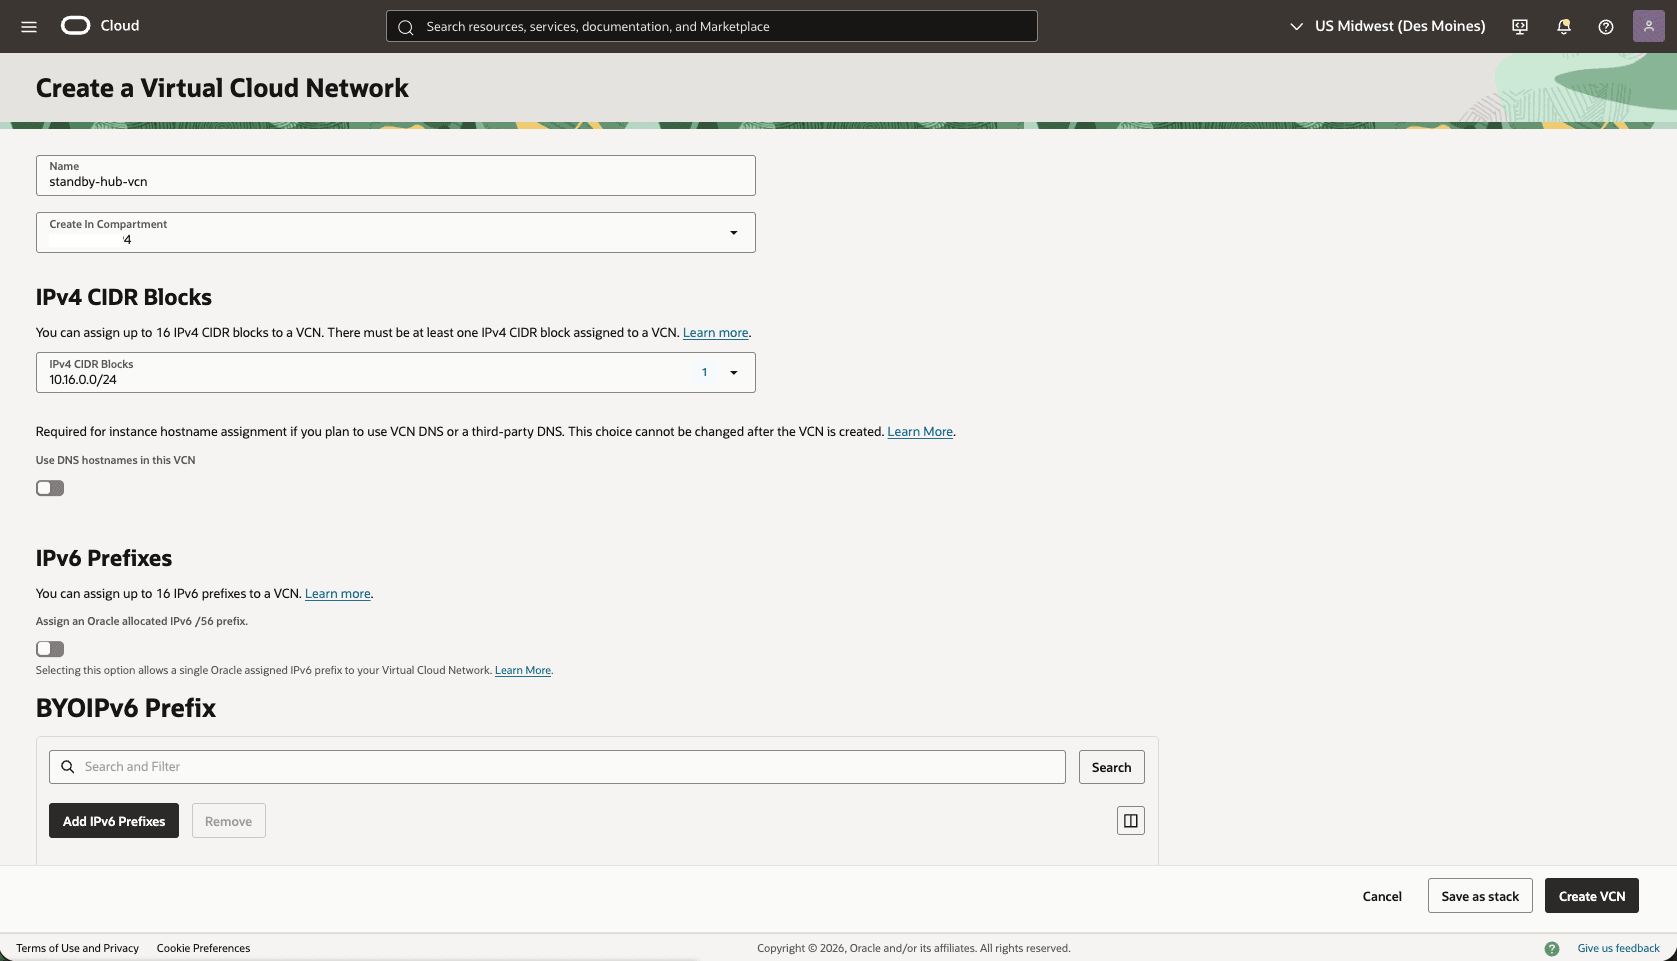Expand the Create In Compartment dropdown

733,232
